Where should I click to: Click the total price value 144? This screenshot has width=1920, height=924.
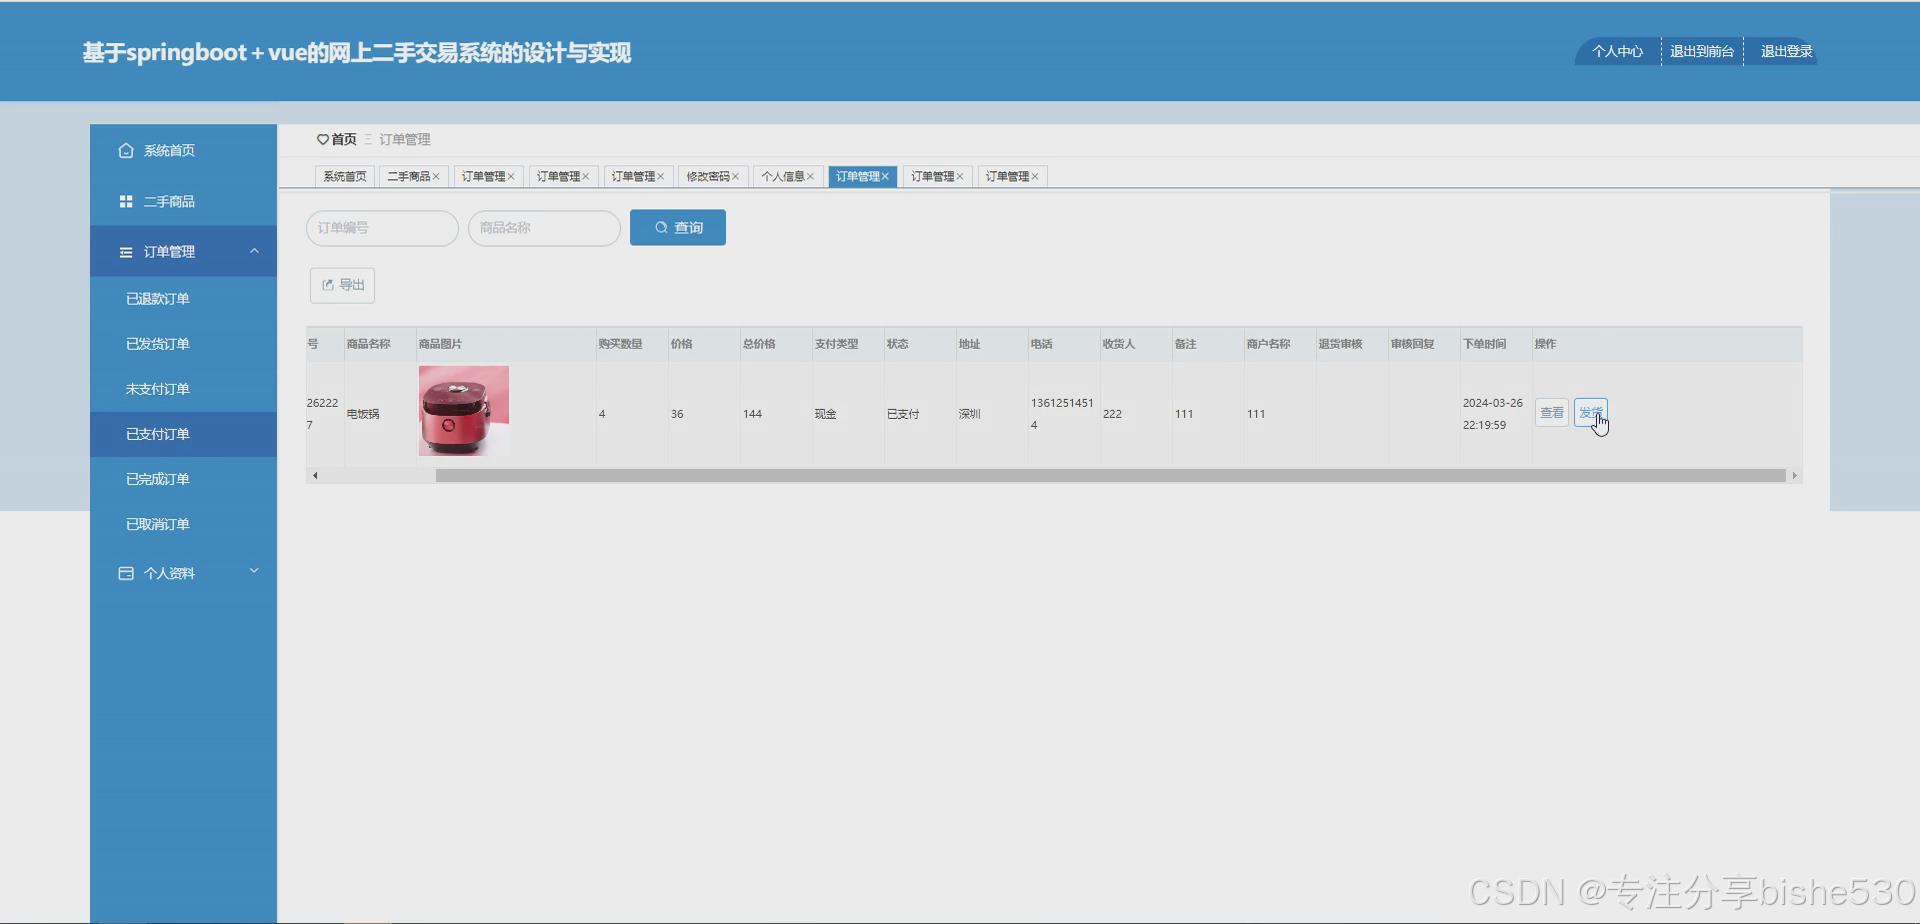click(x=752, y=414)
